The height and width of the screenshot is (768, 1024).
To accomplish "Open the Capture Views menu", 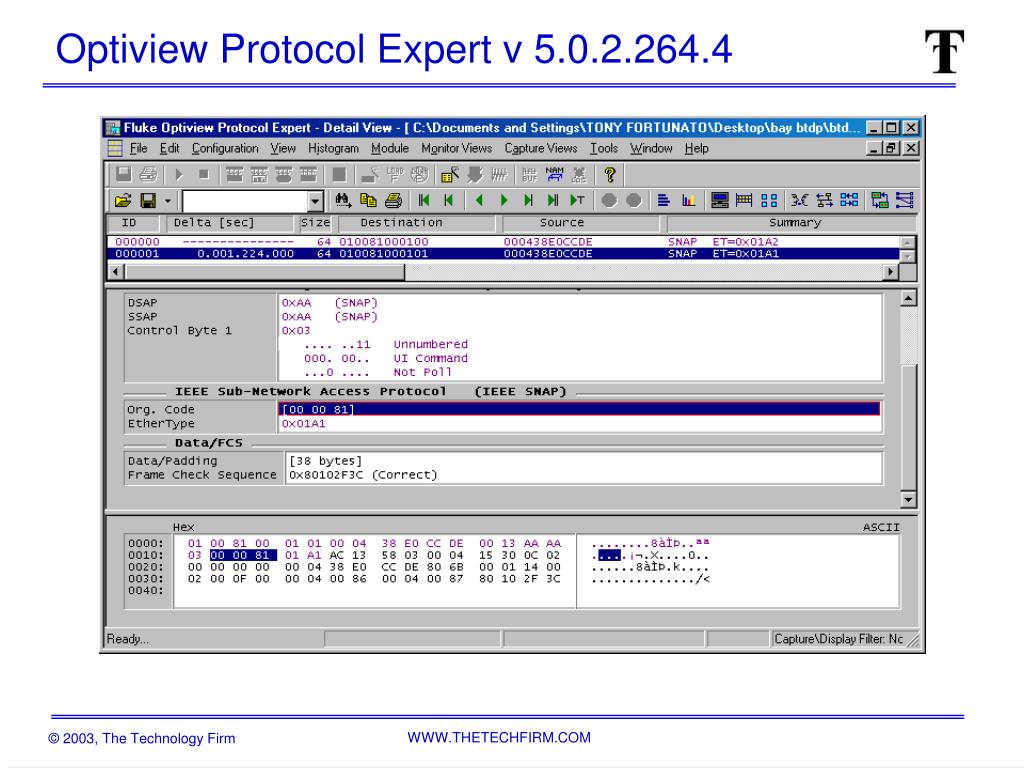I will point(541,148).
